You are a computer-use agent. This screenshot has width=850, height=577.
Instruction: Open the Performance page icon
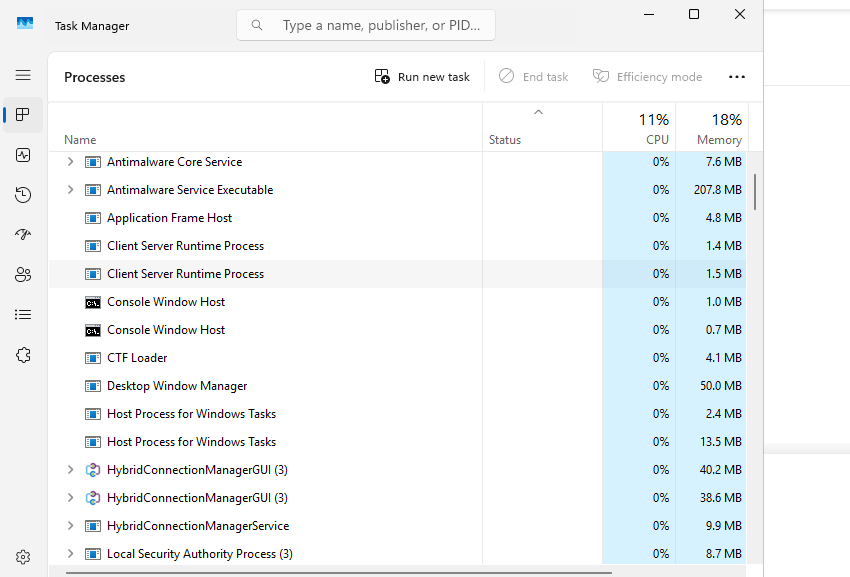click(x=23, y=155)
